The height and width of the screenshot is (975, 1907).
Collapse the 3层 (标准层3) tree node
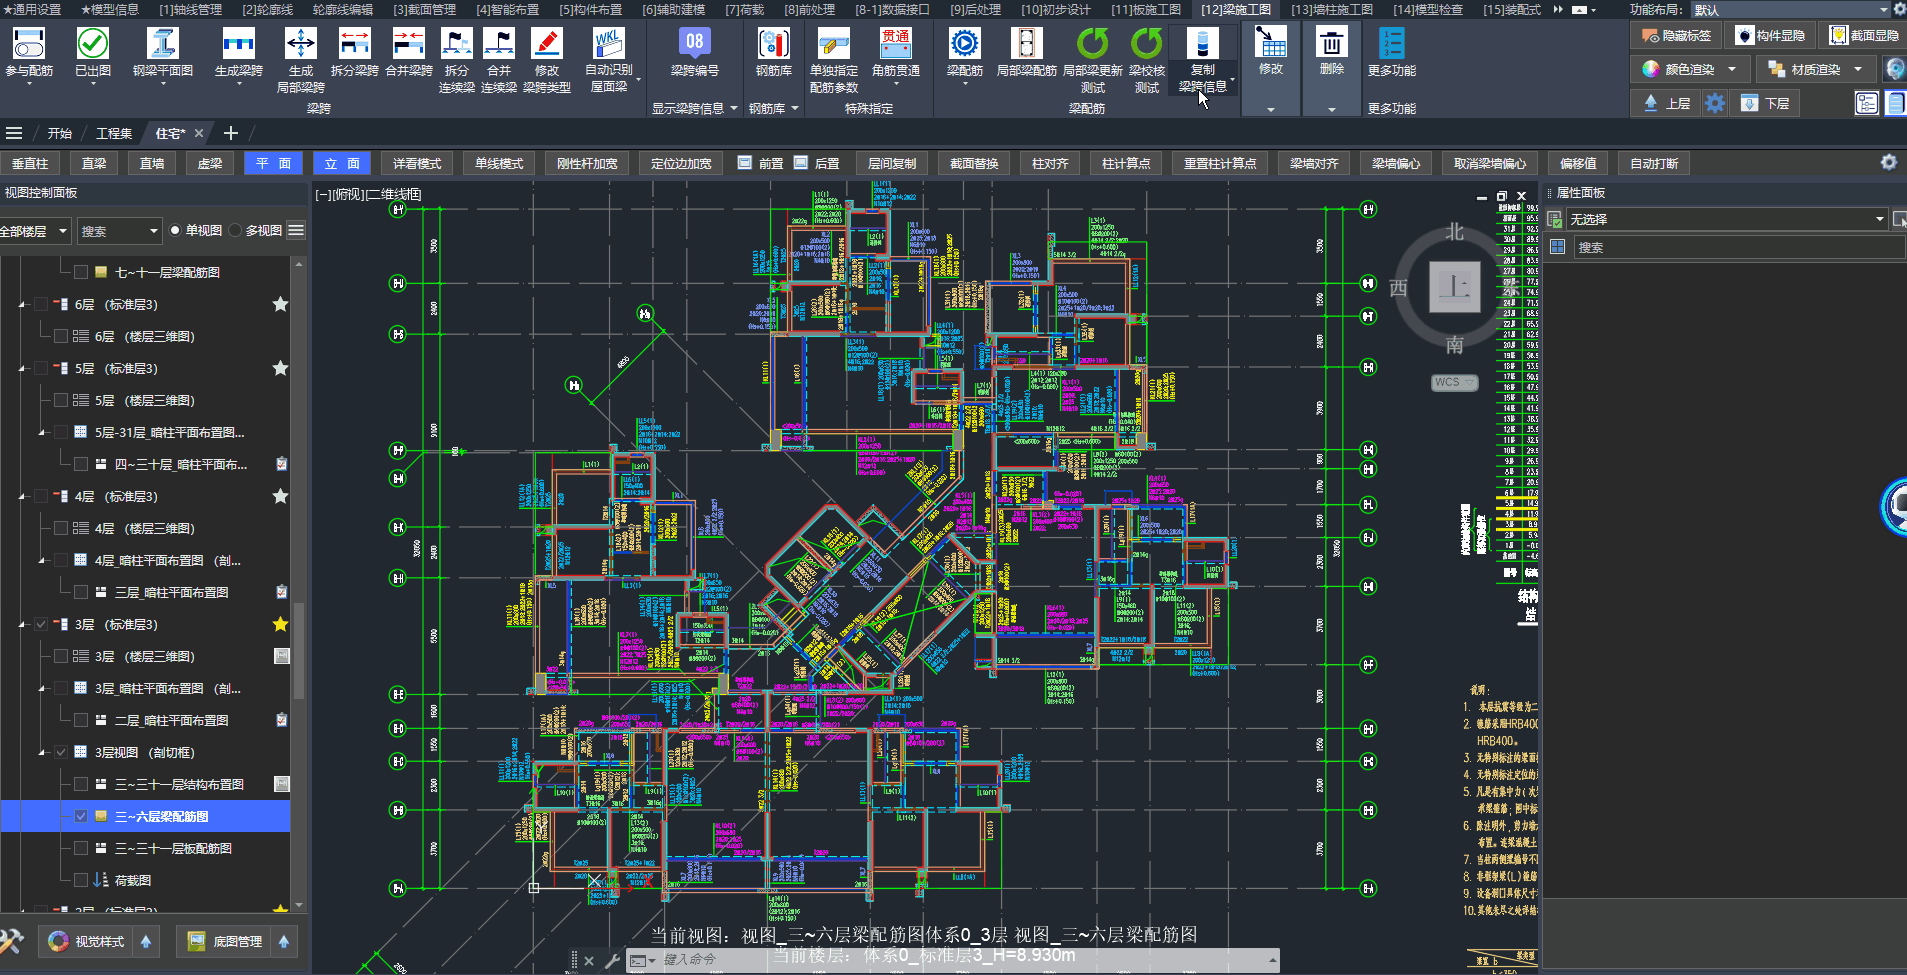tap(22, 625)
